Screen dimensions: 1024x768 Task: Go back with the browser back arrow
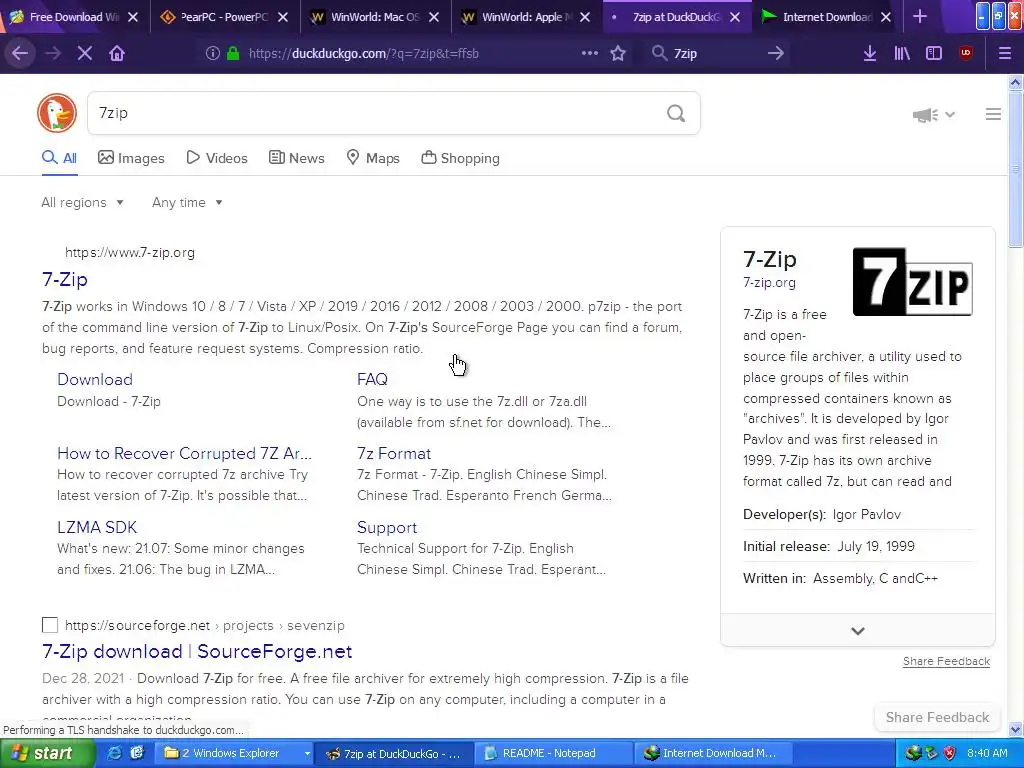point(20,54)
